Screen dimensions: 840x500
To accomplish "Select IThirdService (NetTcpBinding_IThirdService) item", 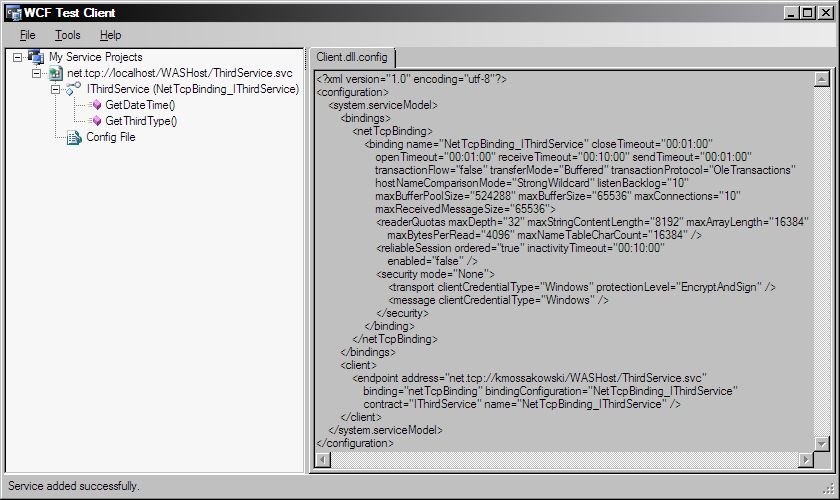I will point(193,89).
